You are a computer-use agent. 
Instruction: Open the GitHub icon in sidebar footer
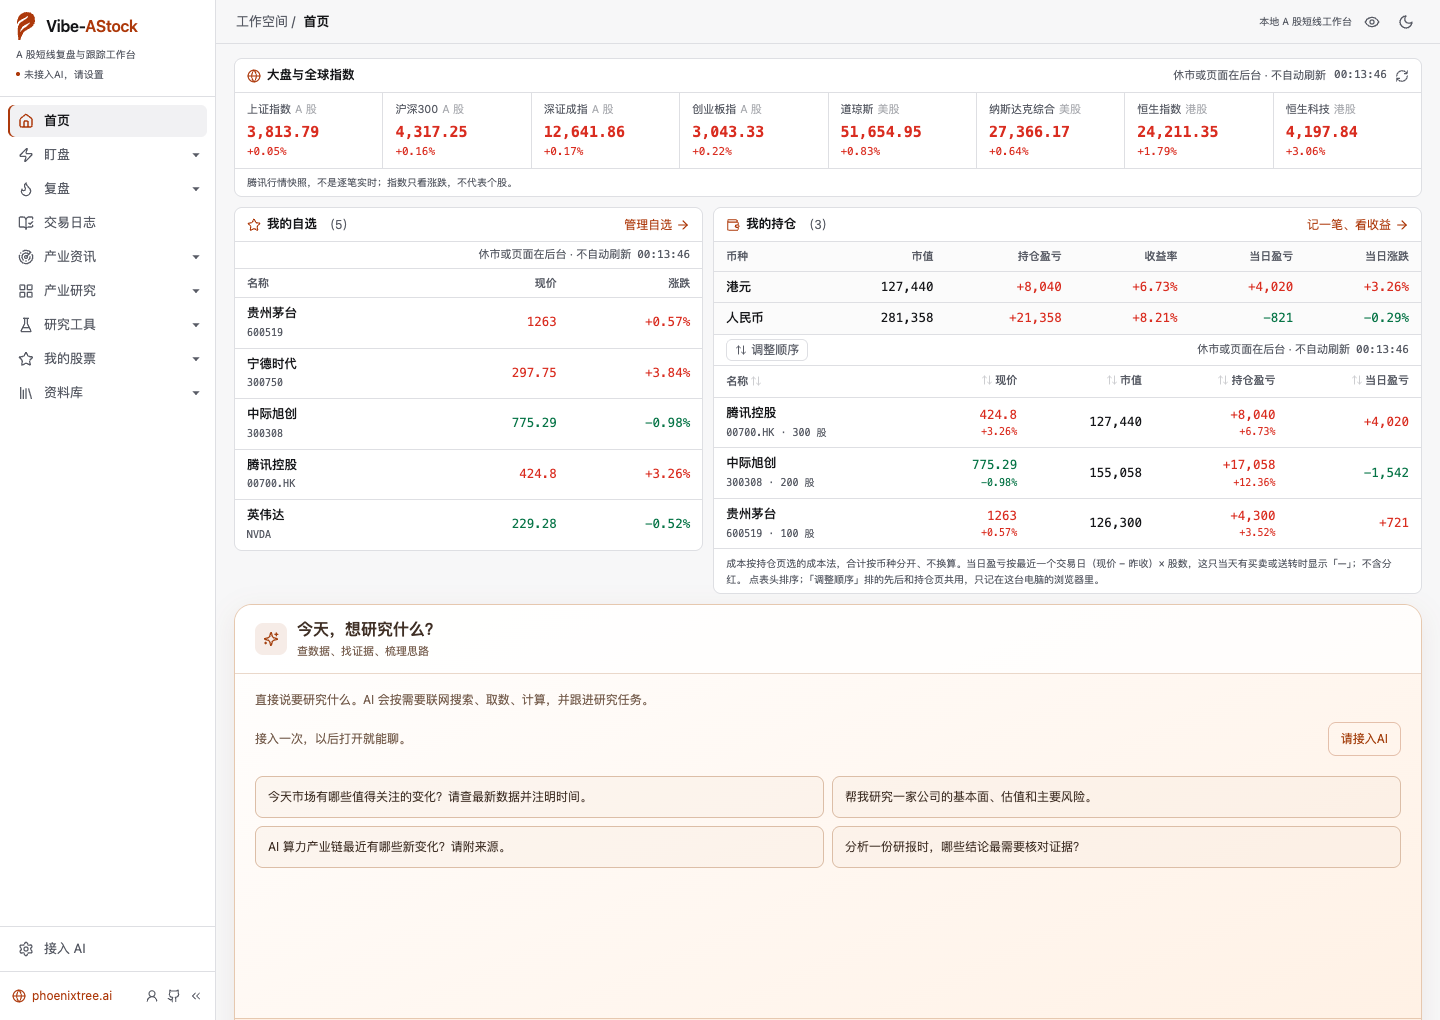point(174,996)
